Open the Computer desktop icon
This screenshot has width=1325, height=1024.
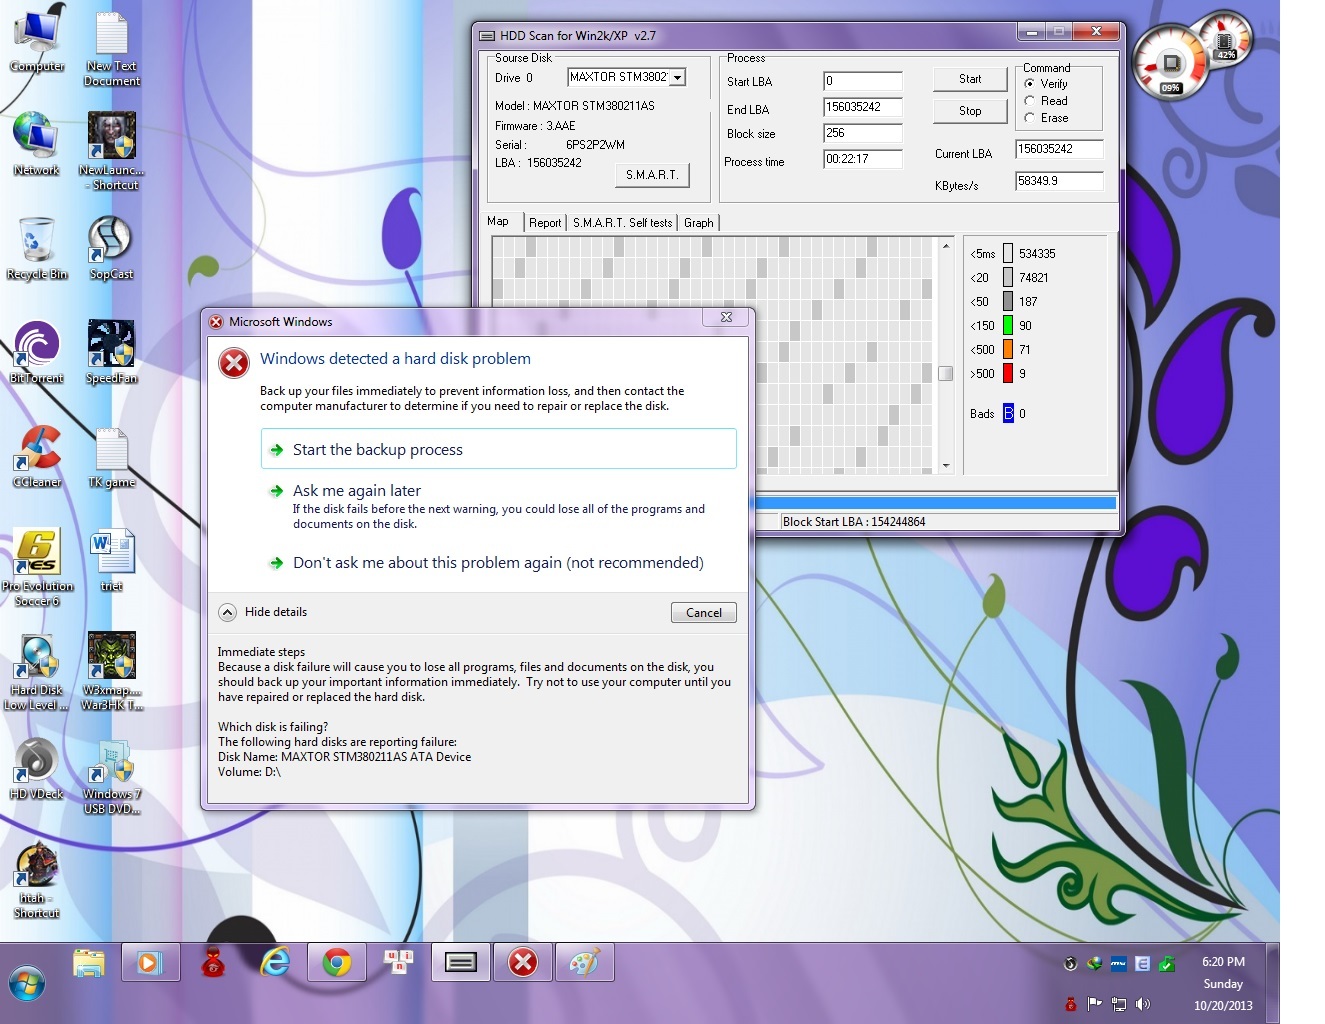(37, 40)
